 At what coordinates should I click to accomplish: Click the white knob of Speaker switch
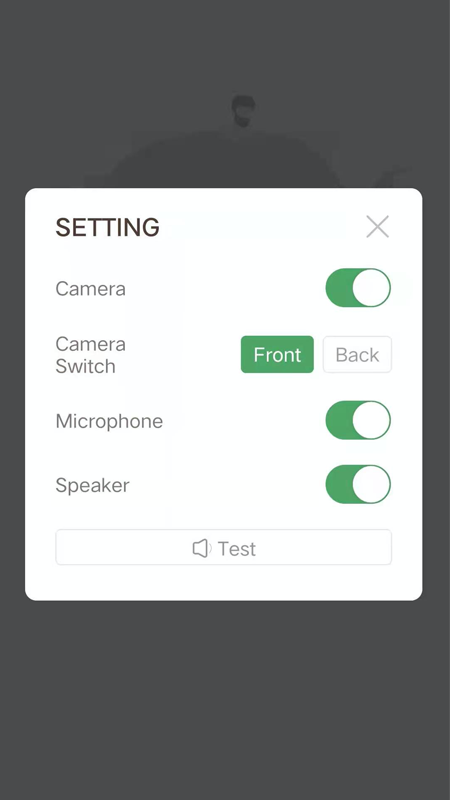[371, 484]
